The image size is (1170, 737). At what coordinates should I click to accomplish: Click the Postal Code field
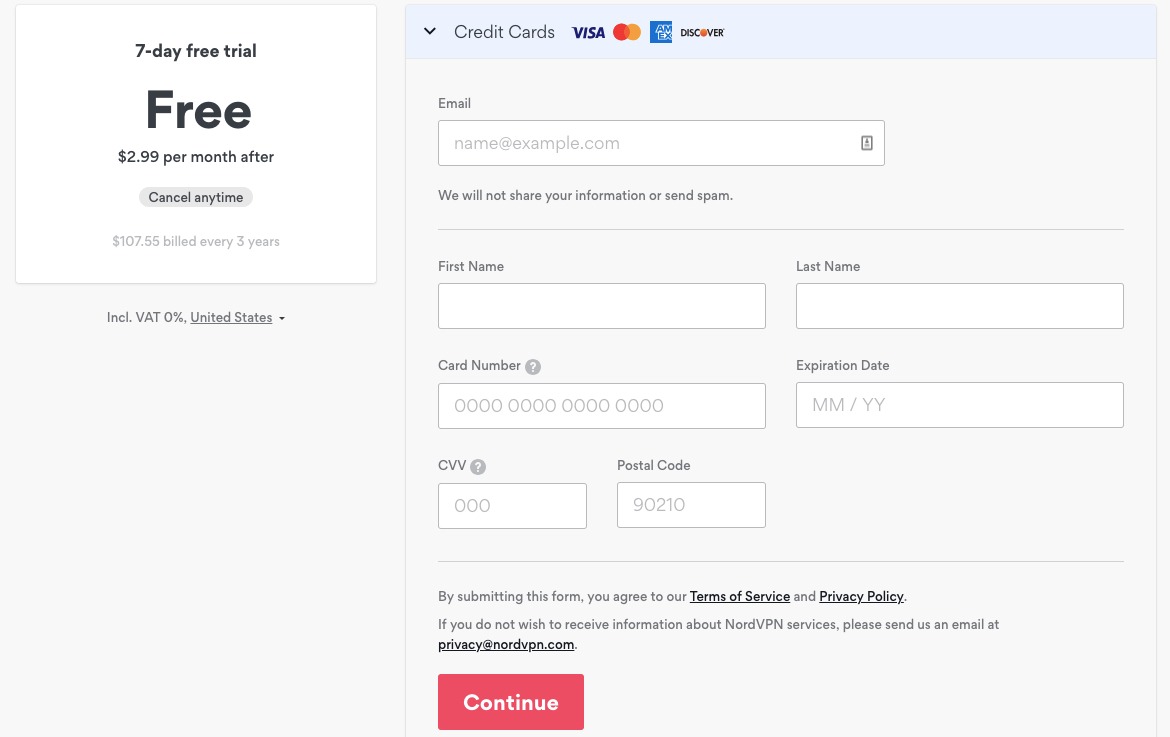691,505
